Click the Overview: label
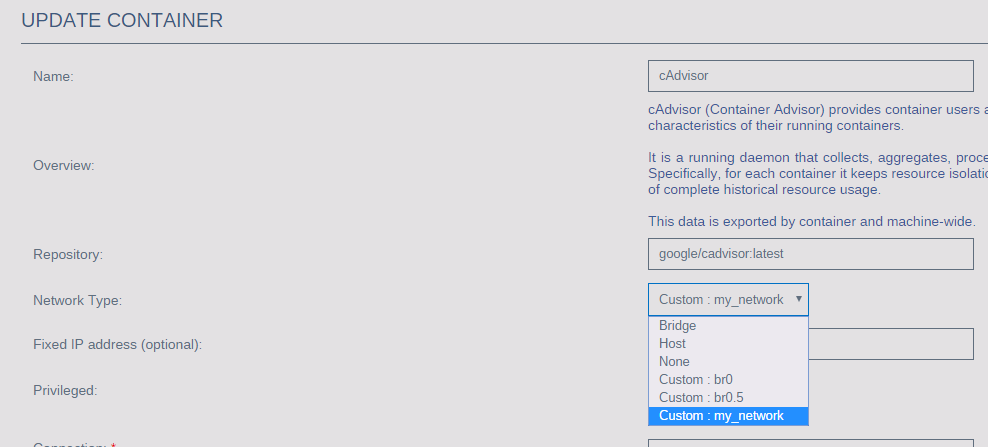The height and width of the screenshot is (447, 988). 64,166
